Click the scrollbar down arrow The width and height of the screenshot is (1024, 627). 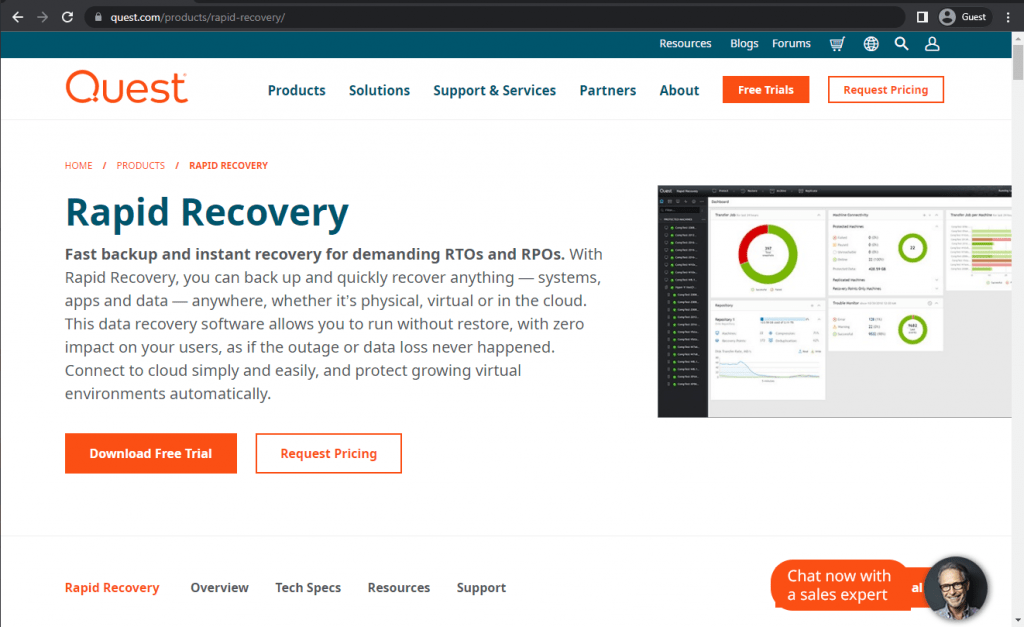(1017, 620)
